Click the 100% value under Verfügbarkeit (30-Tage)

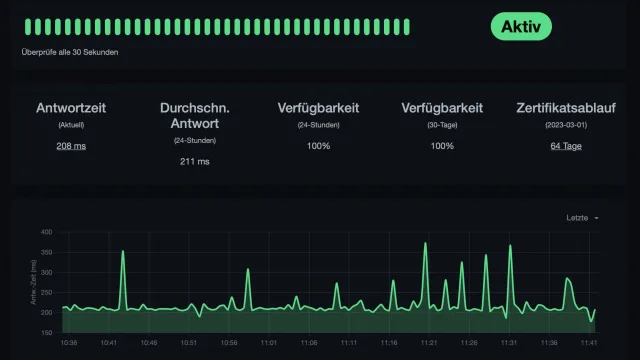point(442,146)
